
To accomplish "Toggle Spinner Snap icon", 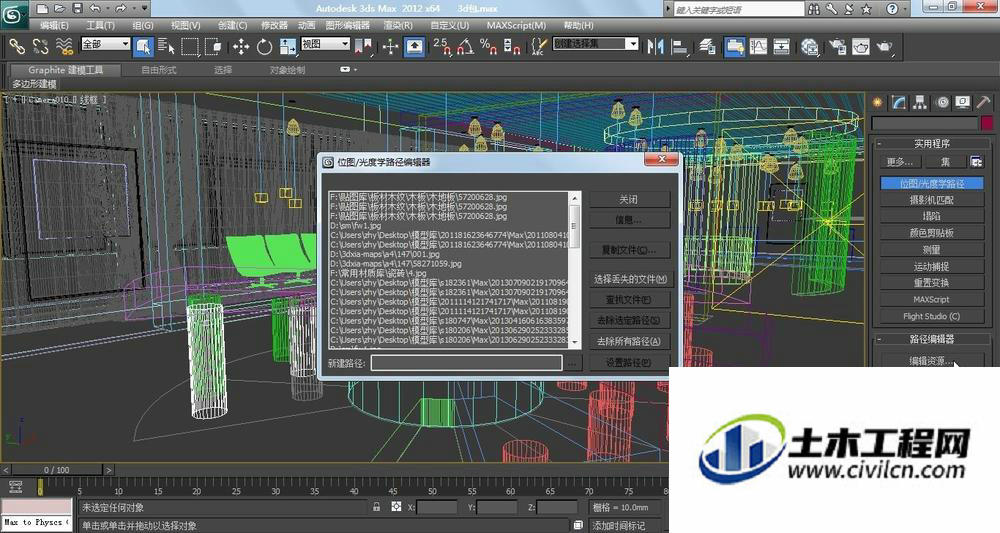I will (x=512, y=46).
